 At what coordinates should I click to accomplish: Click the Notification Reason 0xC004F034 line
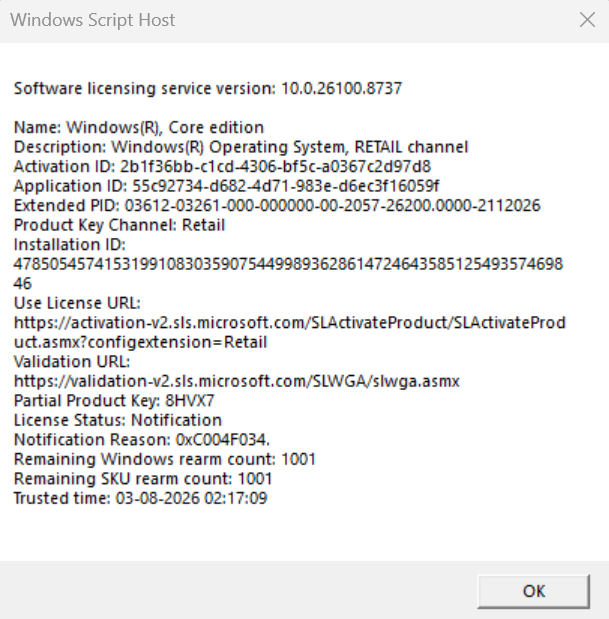coord(142,440)
